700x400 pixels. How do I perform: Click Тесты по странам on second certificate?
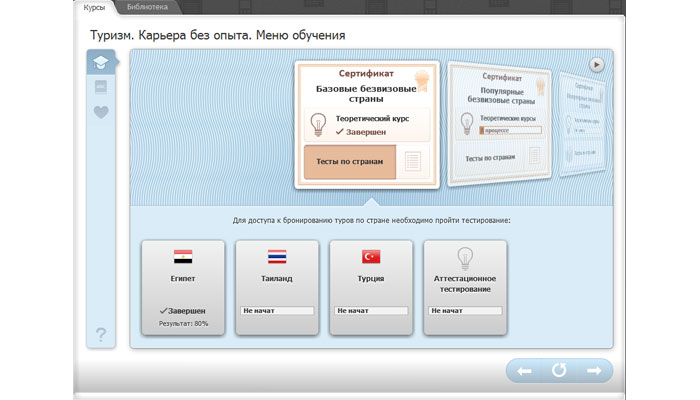pyautogui.click(x=490, y=158)
